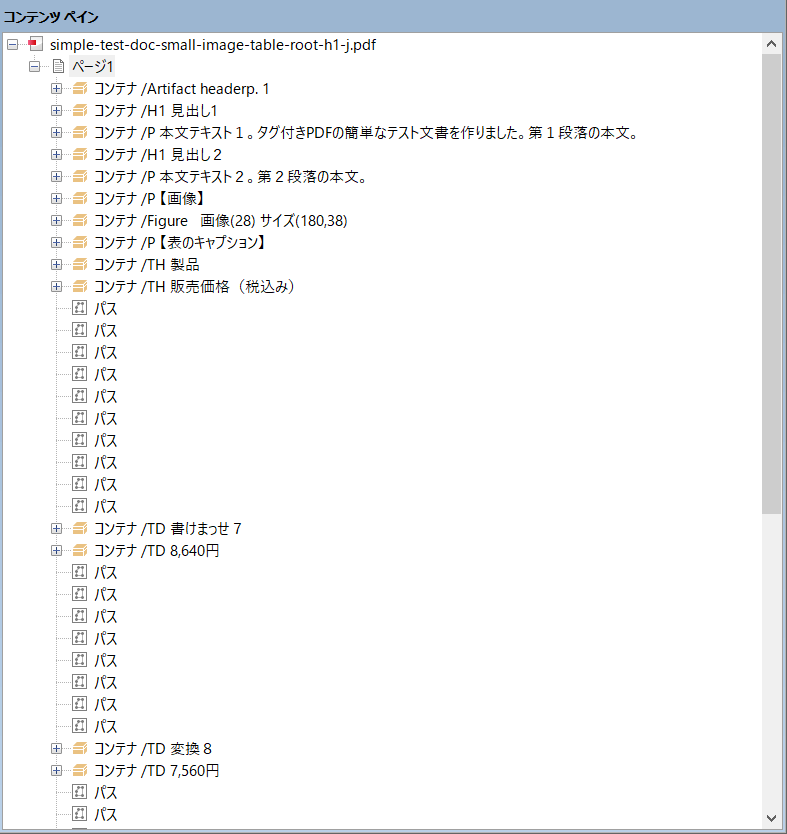Screen dimensions: 787x834
Task: Click container icon for TD 8,640円
Action: [80, 551]
